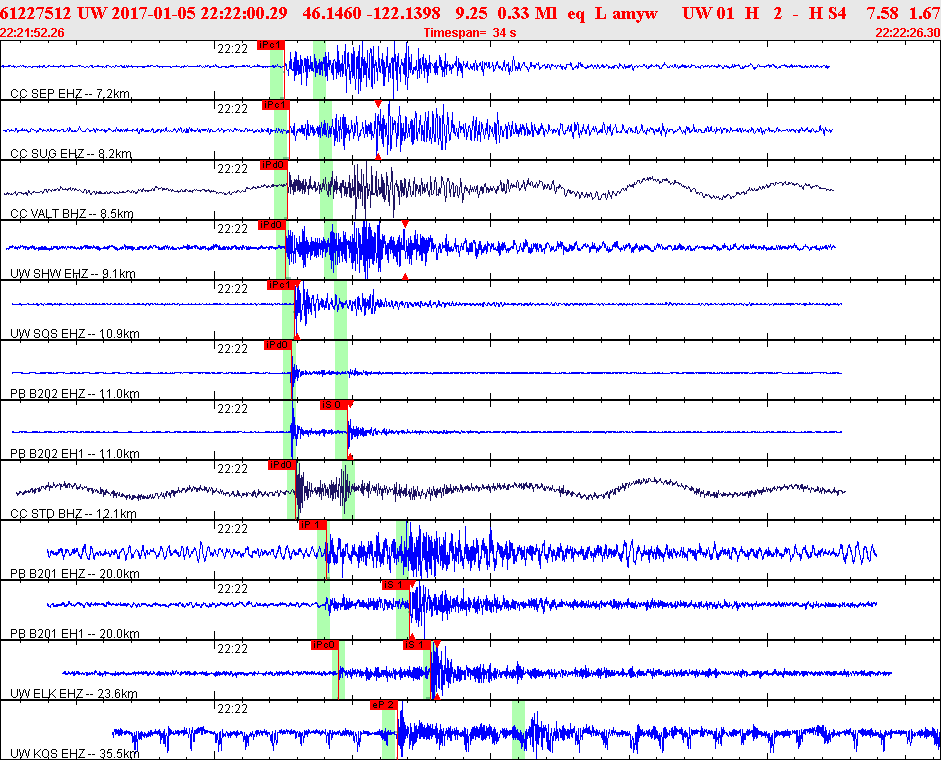
Task: Click the CC SUG EHZ -- 8.2km label
Action: coord(71,154)
